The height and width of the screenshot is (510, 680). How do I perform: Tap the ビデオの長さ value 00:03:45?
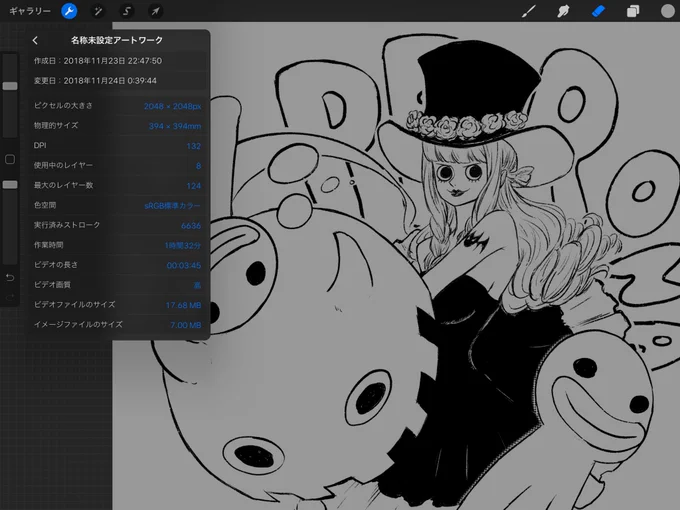point(184,265)
